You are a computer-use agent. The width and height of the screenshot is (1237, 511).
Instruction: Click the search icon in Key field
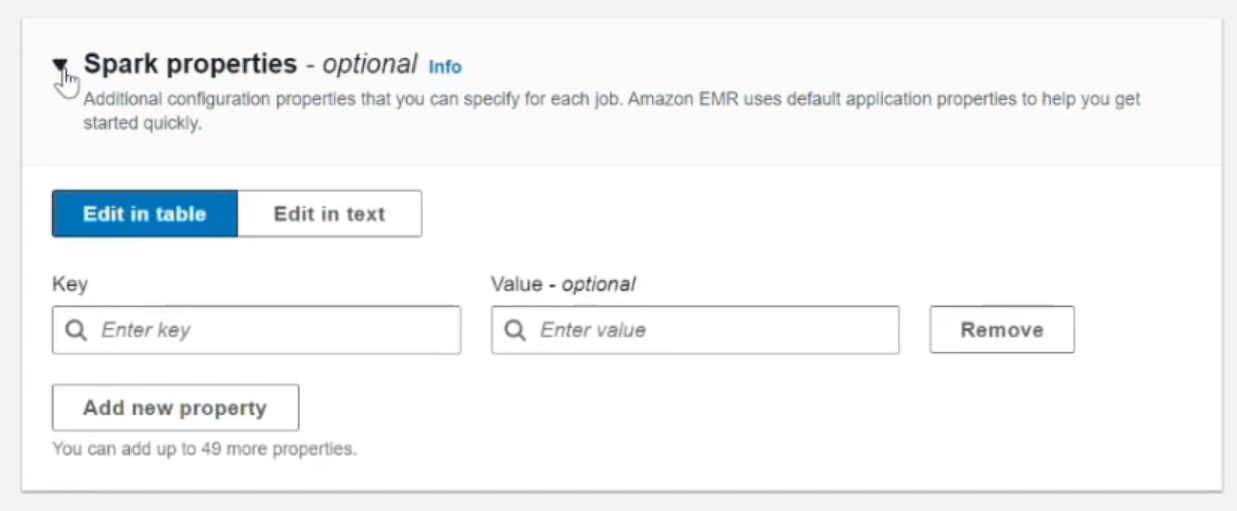tap(76, 330)
